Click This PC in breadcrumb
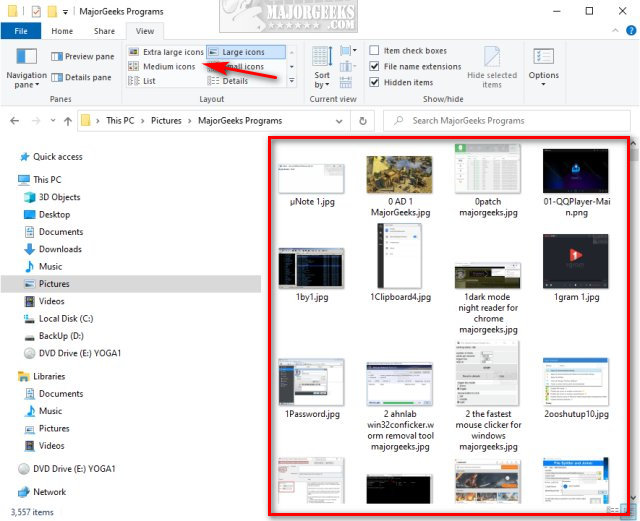This screenshot has height=521, width=640. (120, 121)
